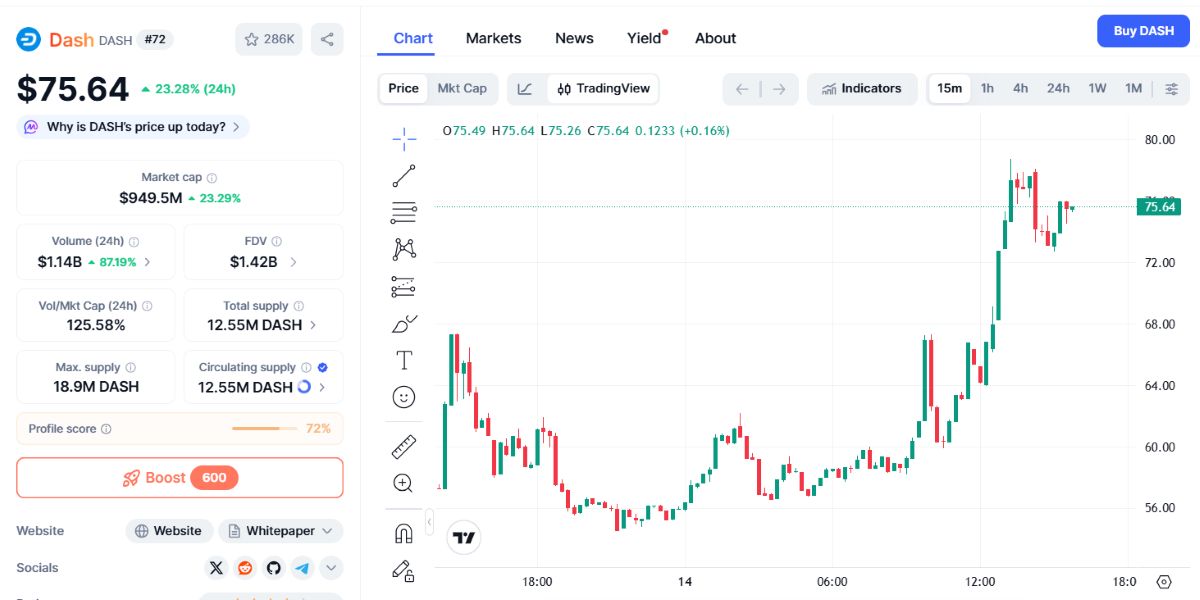
Task: Open the XABCD pattern tool
Action: coord(403,248)
